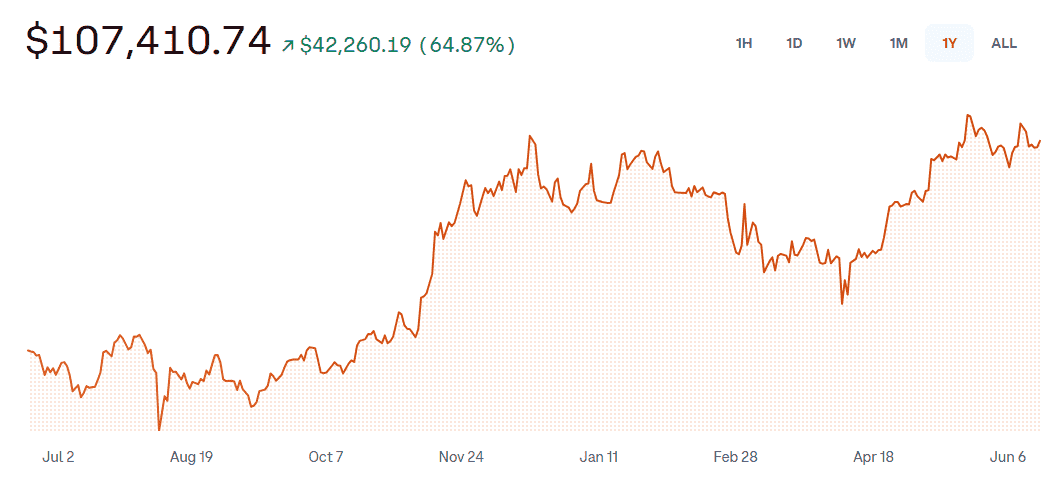Select the Apr 18 axis marker
1059x483 pixels.
[873, 457]
